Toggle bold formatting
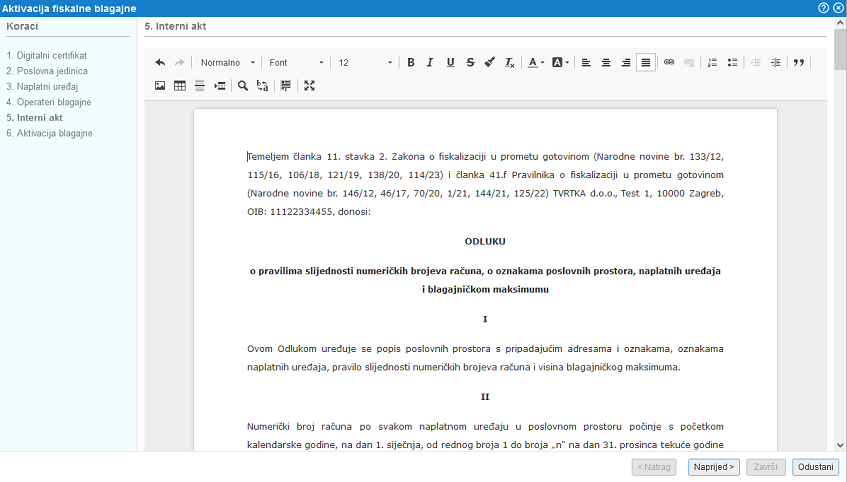This screenshot has width=847, height=482. [411, 63]
